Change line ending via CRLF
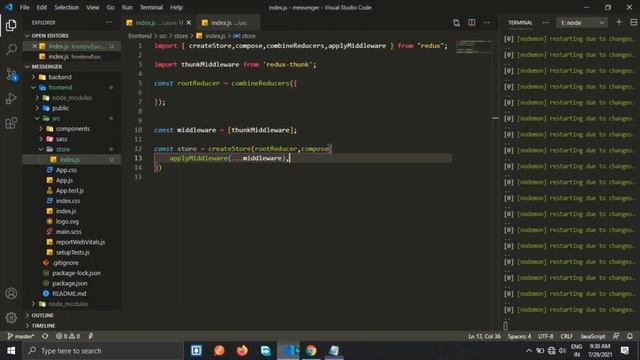The image size is (640, 360). click(x=567, y=336)
